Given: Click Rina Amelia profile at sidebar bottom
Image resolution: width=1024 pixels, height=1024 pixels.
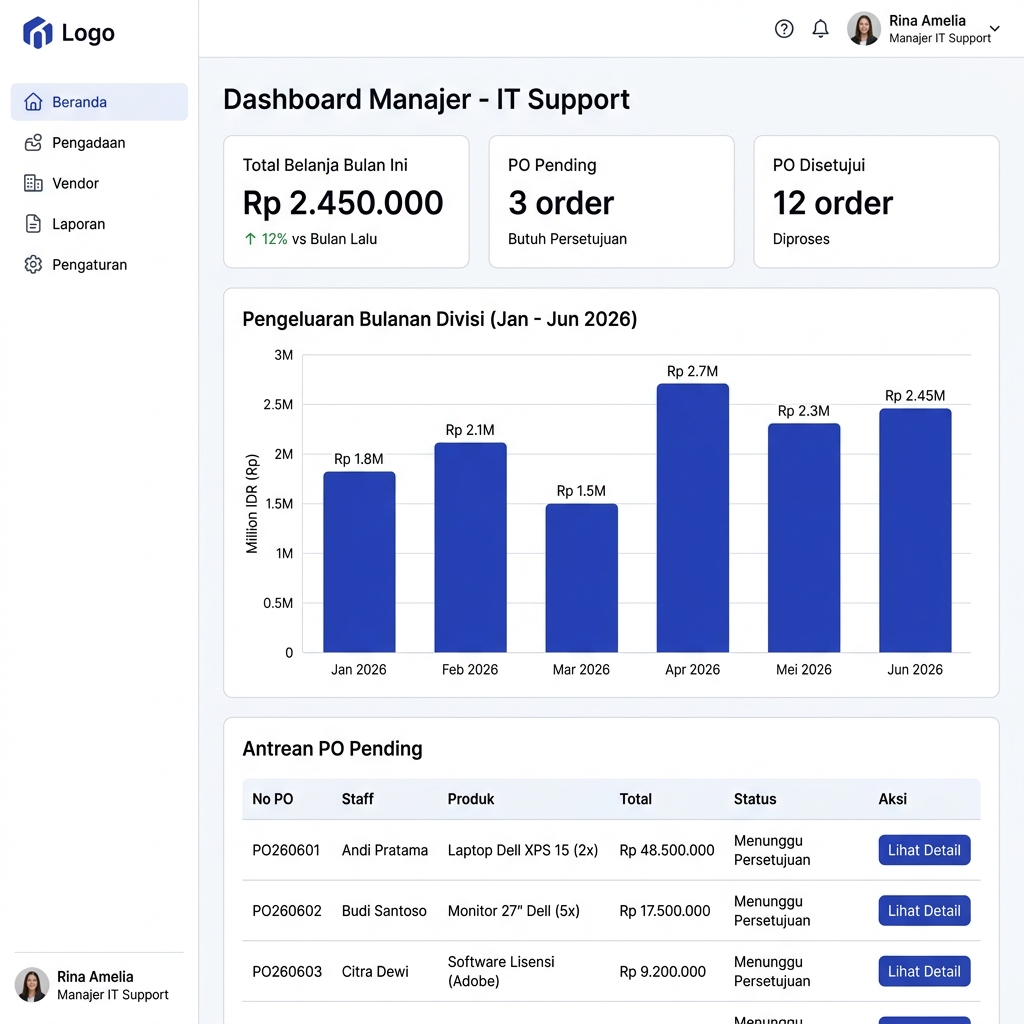Looking at the screenshot, I should 93,985.
